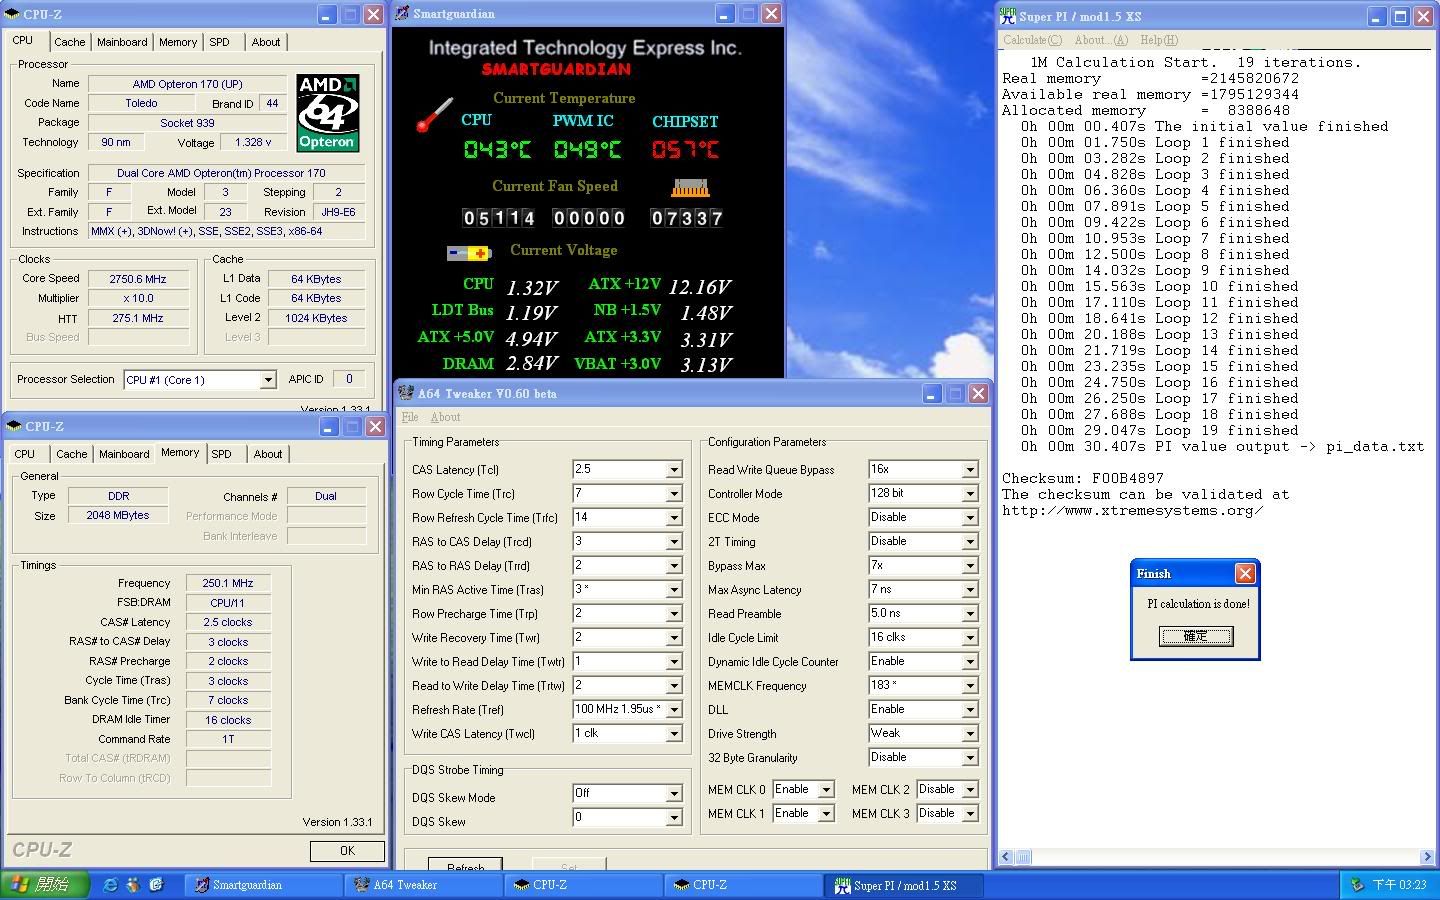Expand the ECC Mode dropdown
The image size is (1440, 900).
970,517
